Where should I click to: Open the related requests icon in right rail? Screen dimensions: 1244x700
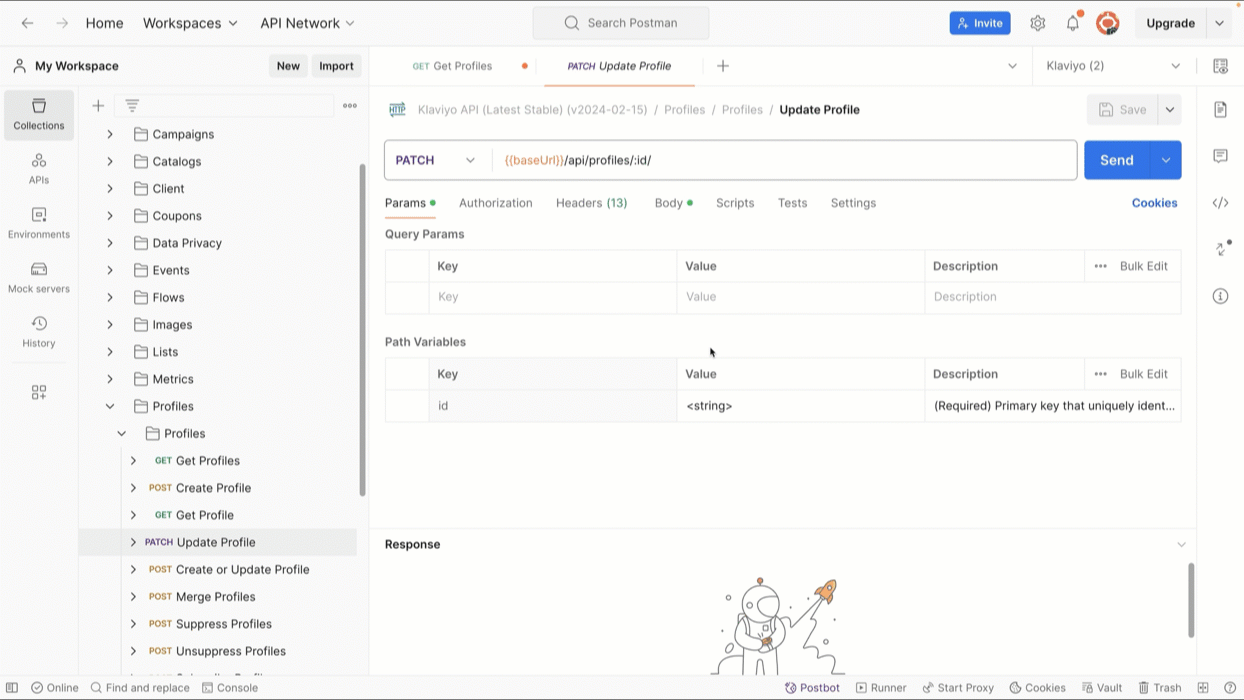(1222, 248)
